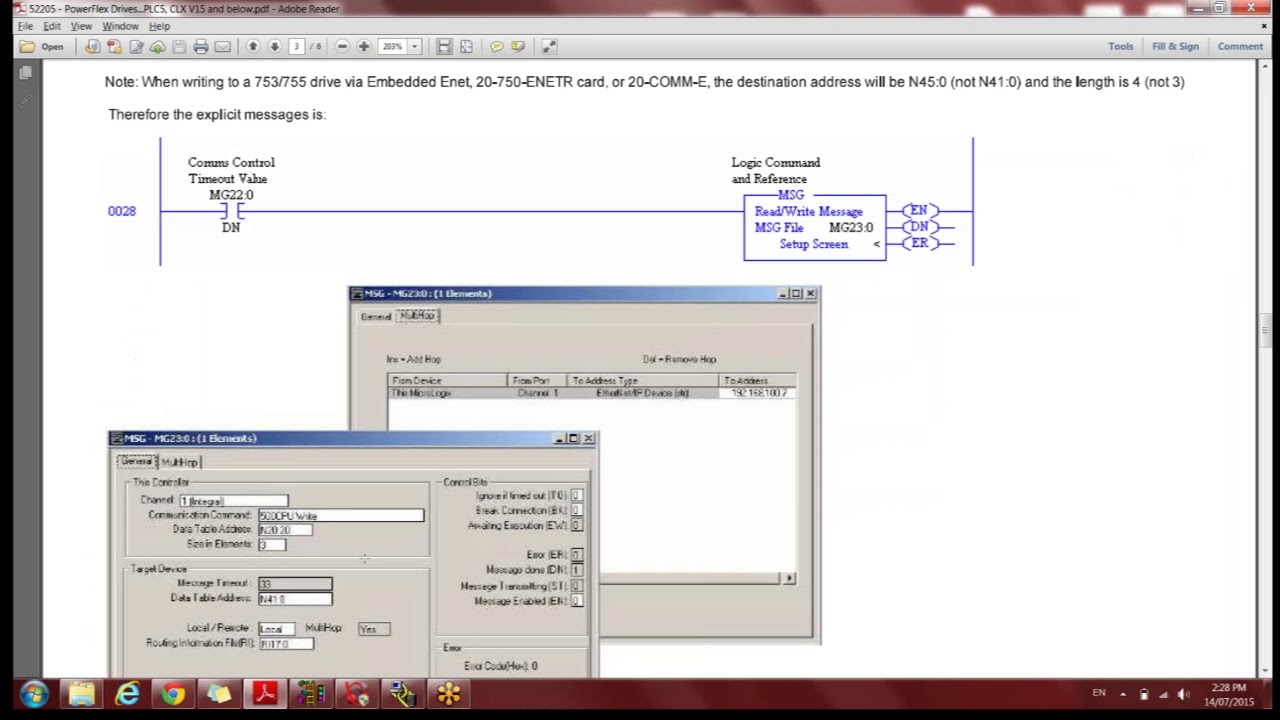Click the scrolling fit width page icon
Viewport: 1280px width, 720px height.
444,46
